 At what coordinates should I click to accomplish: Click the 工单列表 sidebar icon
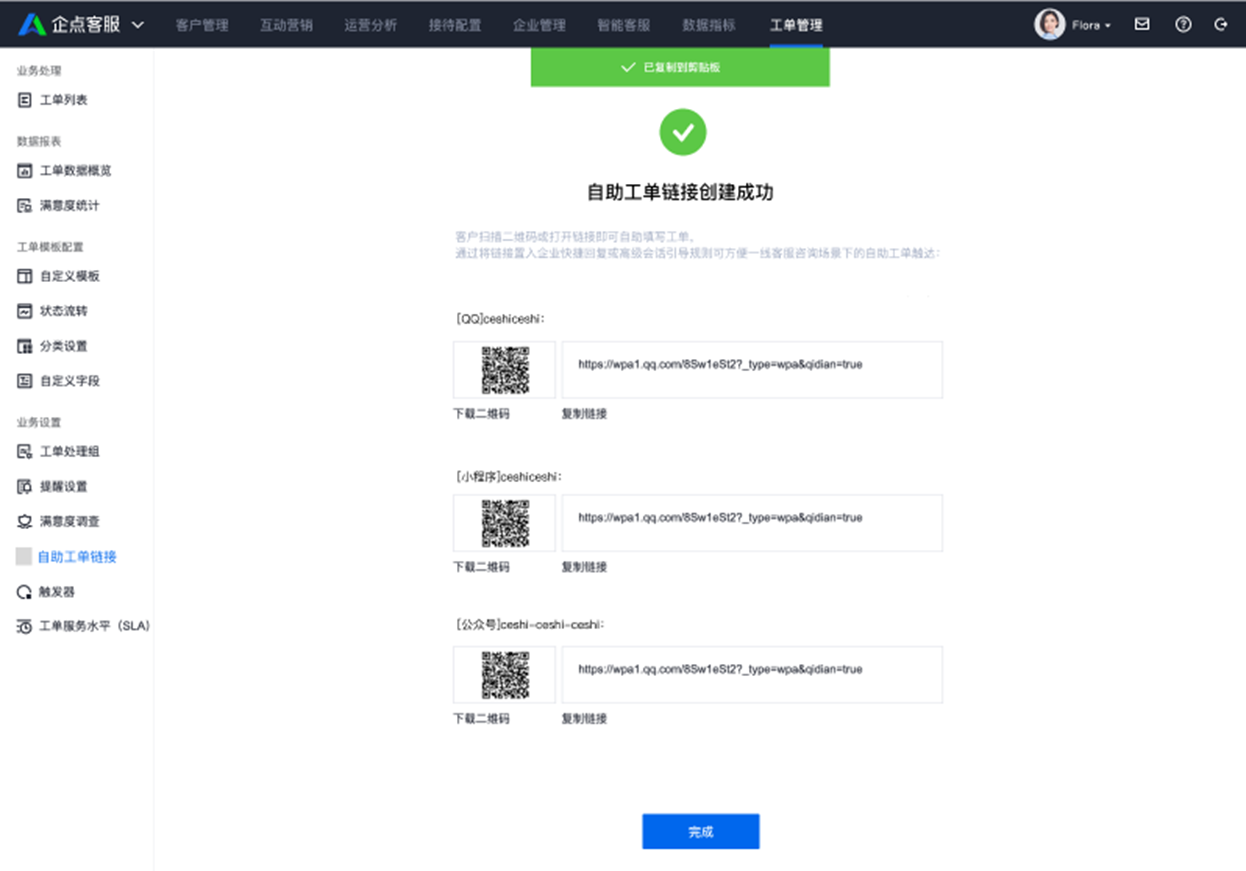point(24,100)
